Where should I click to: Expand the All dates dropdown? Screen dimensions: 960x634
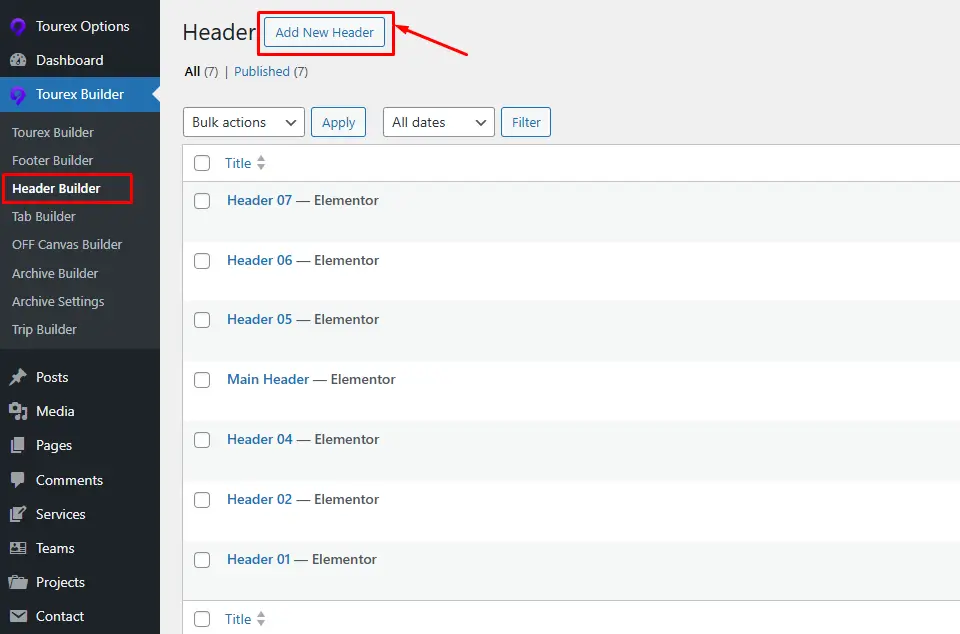438,122
